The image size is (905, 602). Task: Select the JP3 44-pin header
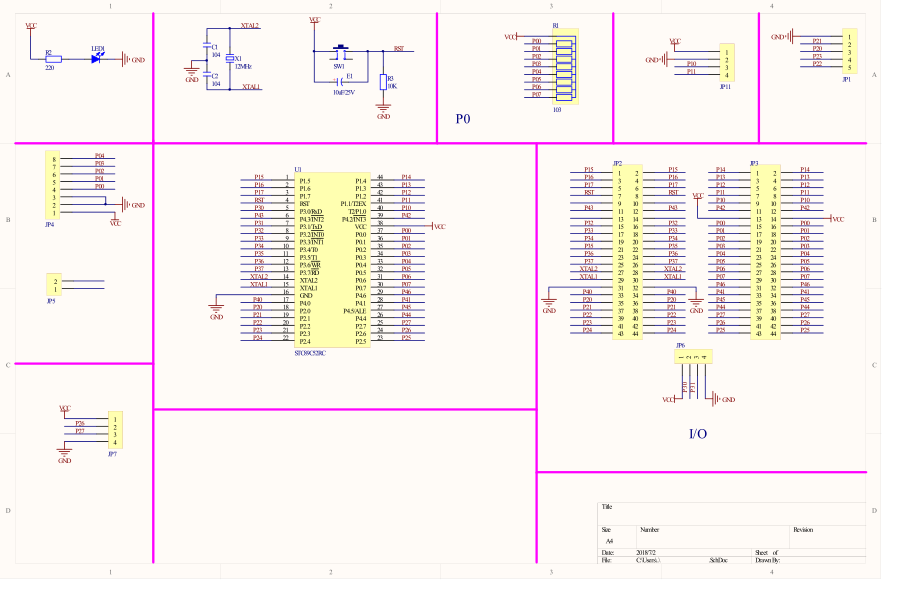[x=765, y=253]
